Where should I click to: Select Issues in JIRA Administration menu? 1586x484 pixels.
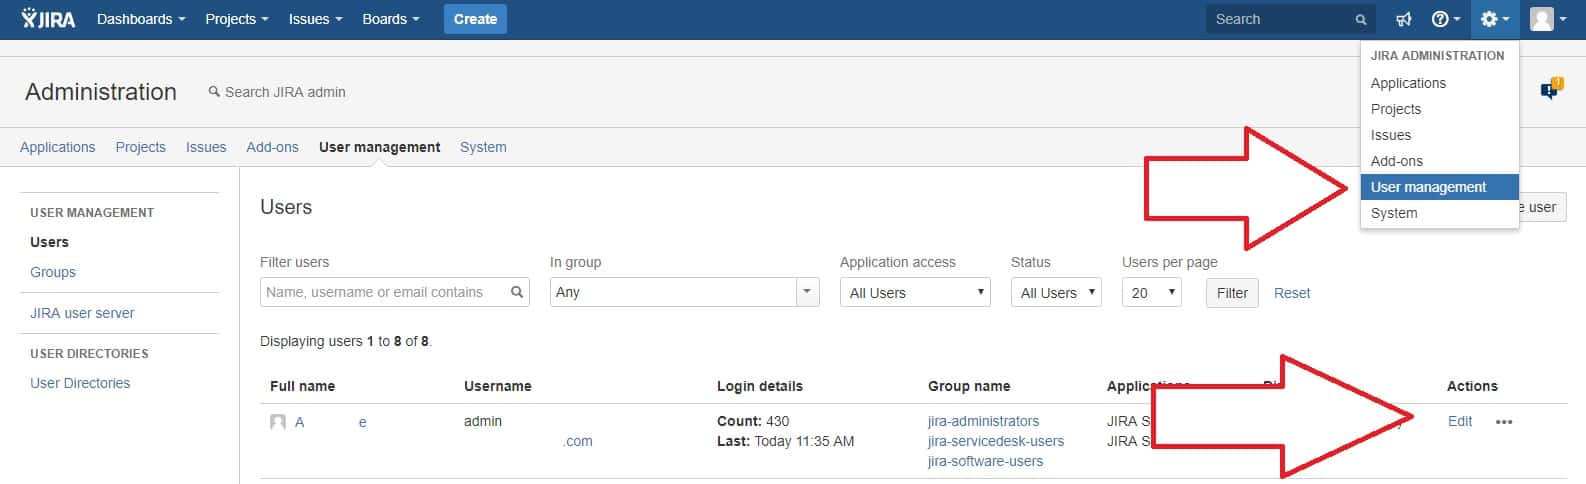click(x=1439, y=135)
